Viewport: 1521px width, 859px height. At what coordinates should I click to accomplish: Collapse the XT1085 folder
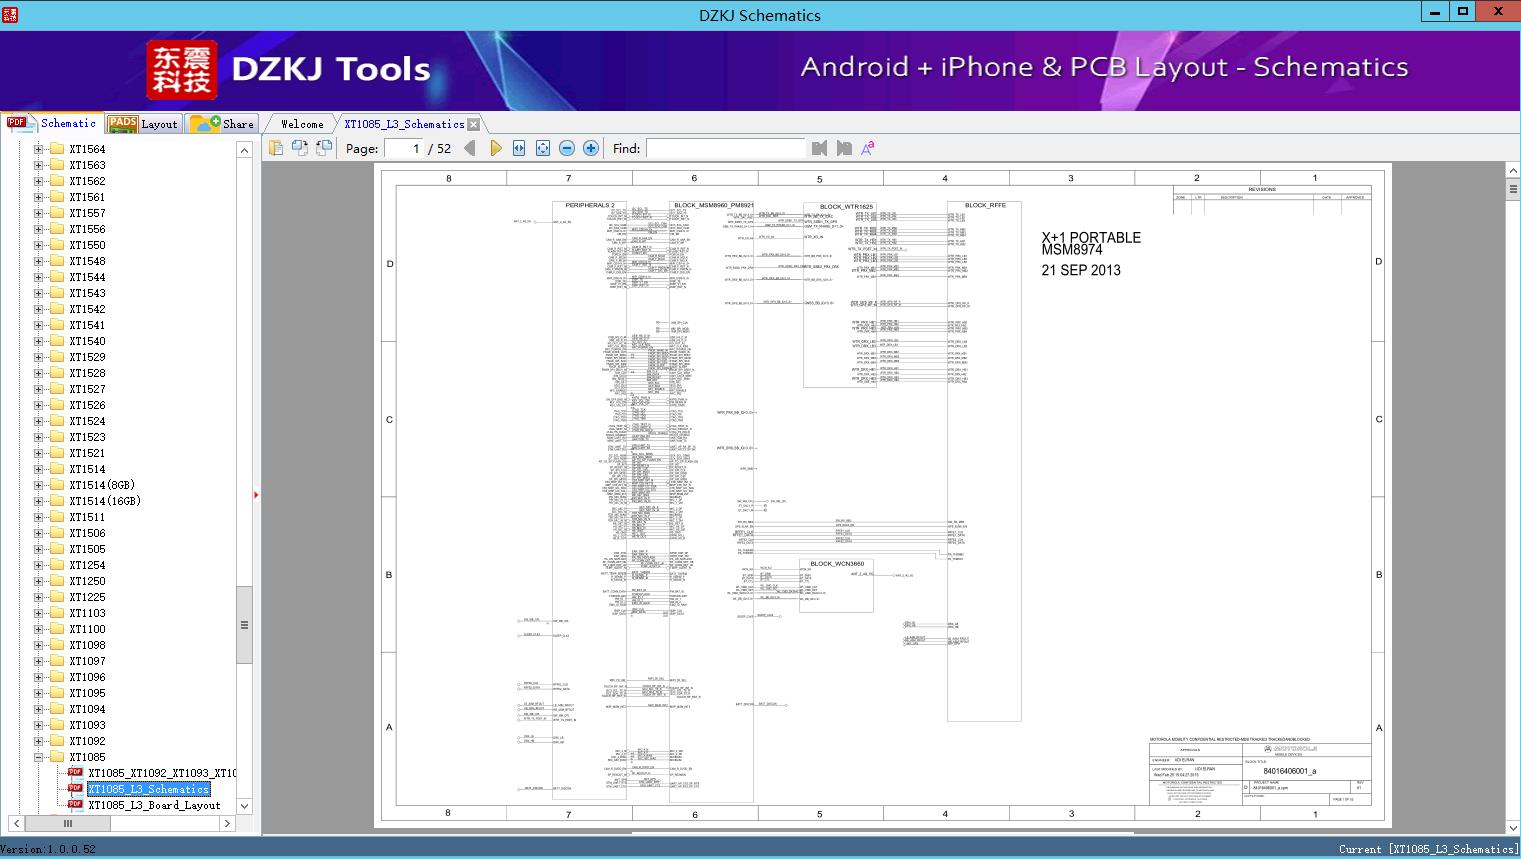tap(39, 757)
